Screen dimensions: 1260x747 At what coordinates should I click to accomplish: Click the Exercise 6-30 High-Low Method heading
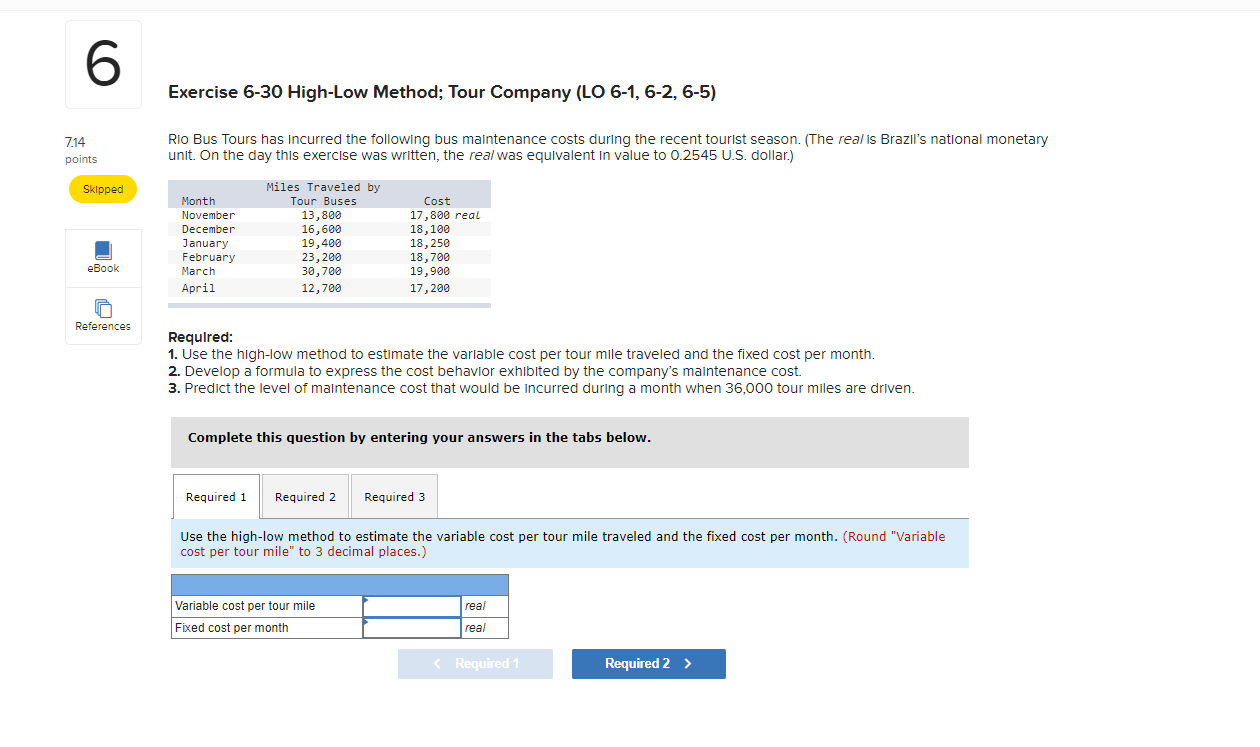click(x=442, y=92)
